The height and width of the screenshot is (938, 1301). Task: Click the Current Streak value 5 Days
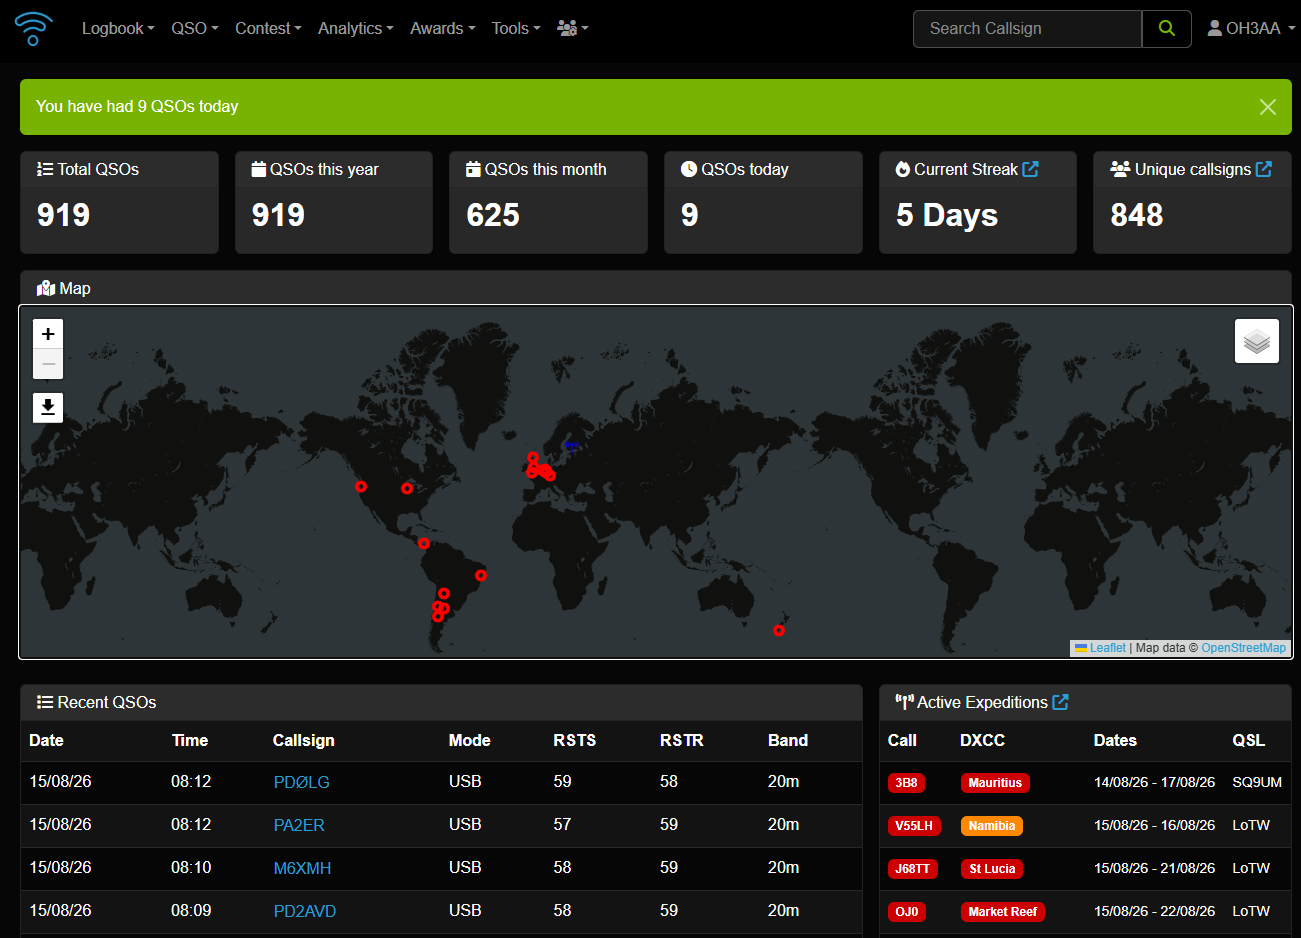[947, 215]
